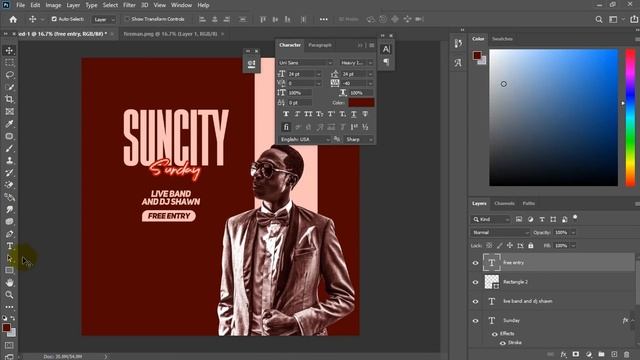Hide the live band and dj shawn layer
The width and height of the screenshot is (640, 360).
[x=476, y=301]
